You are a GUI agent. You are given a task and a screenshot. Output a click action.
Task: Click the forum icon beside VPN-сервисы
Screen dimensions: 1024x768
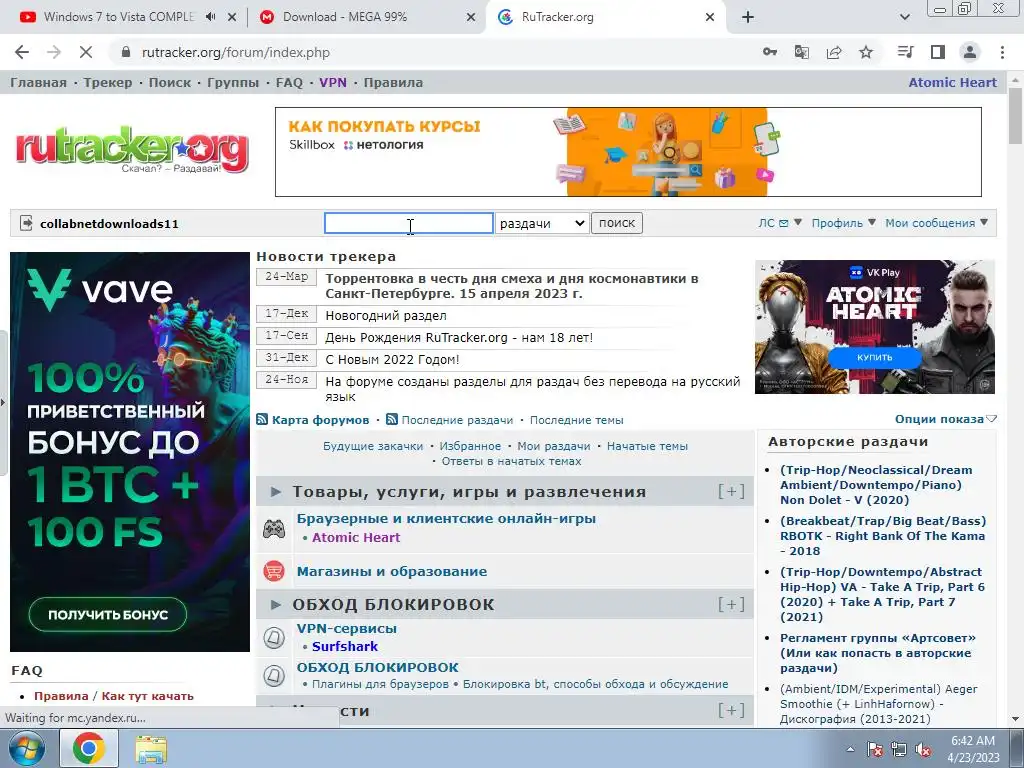274,637
